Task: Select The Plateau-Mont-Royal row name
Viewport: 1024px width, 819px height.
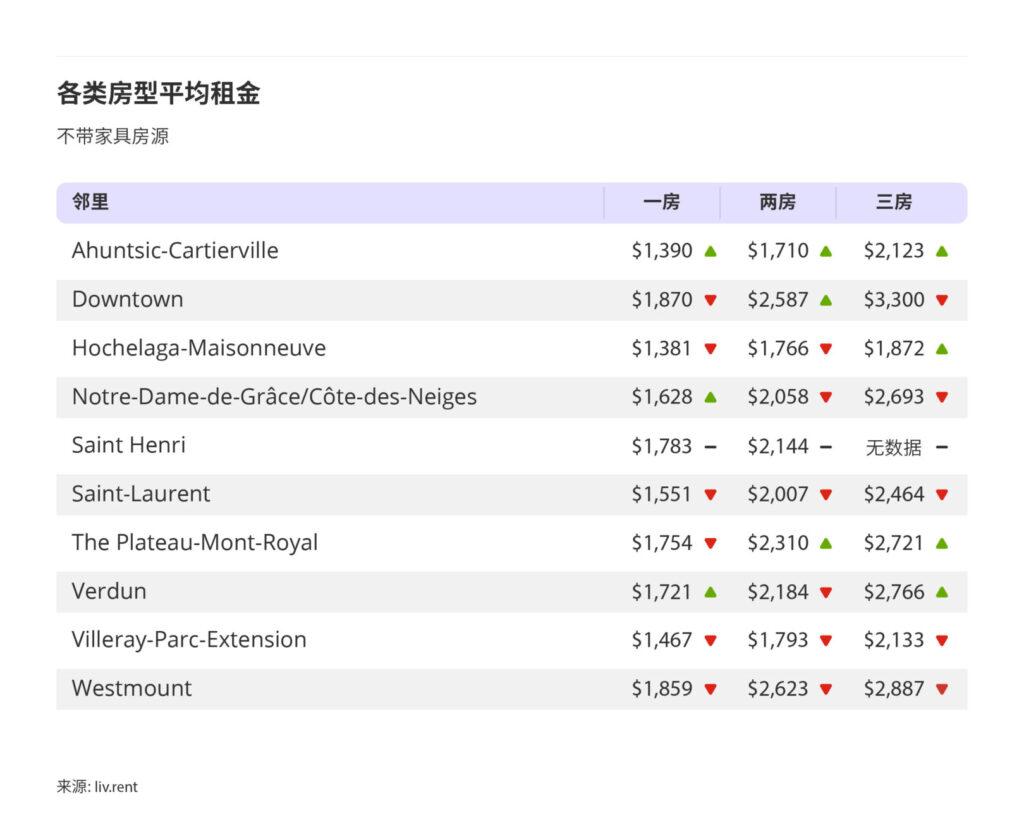Action: [x=195, y=543]
